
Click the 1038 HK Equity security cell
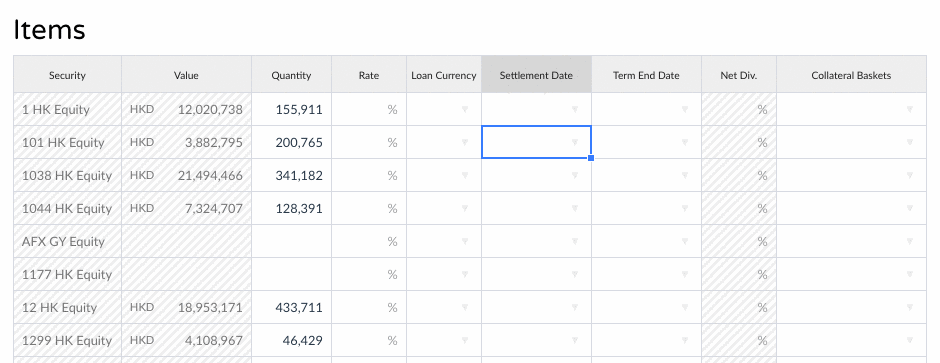(67, 176)
